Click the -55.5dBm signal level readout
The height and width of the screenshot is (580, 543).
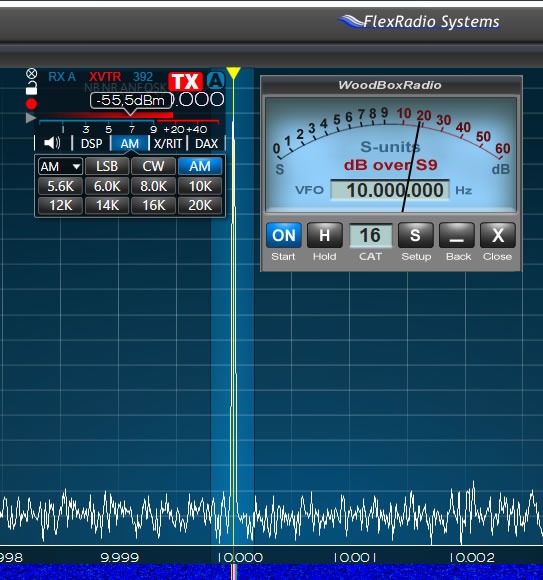pos(131,101)
